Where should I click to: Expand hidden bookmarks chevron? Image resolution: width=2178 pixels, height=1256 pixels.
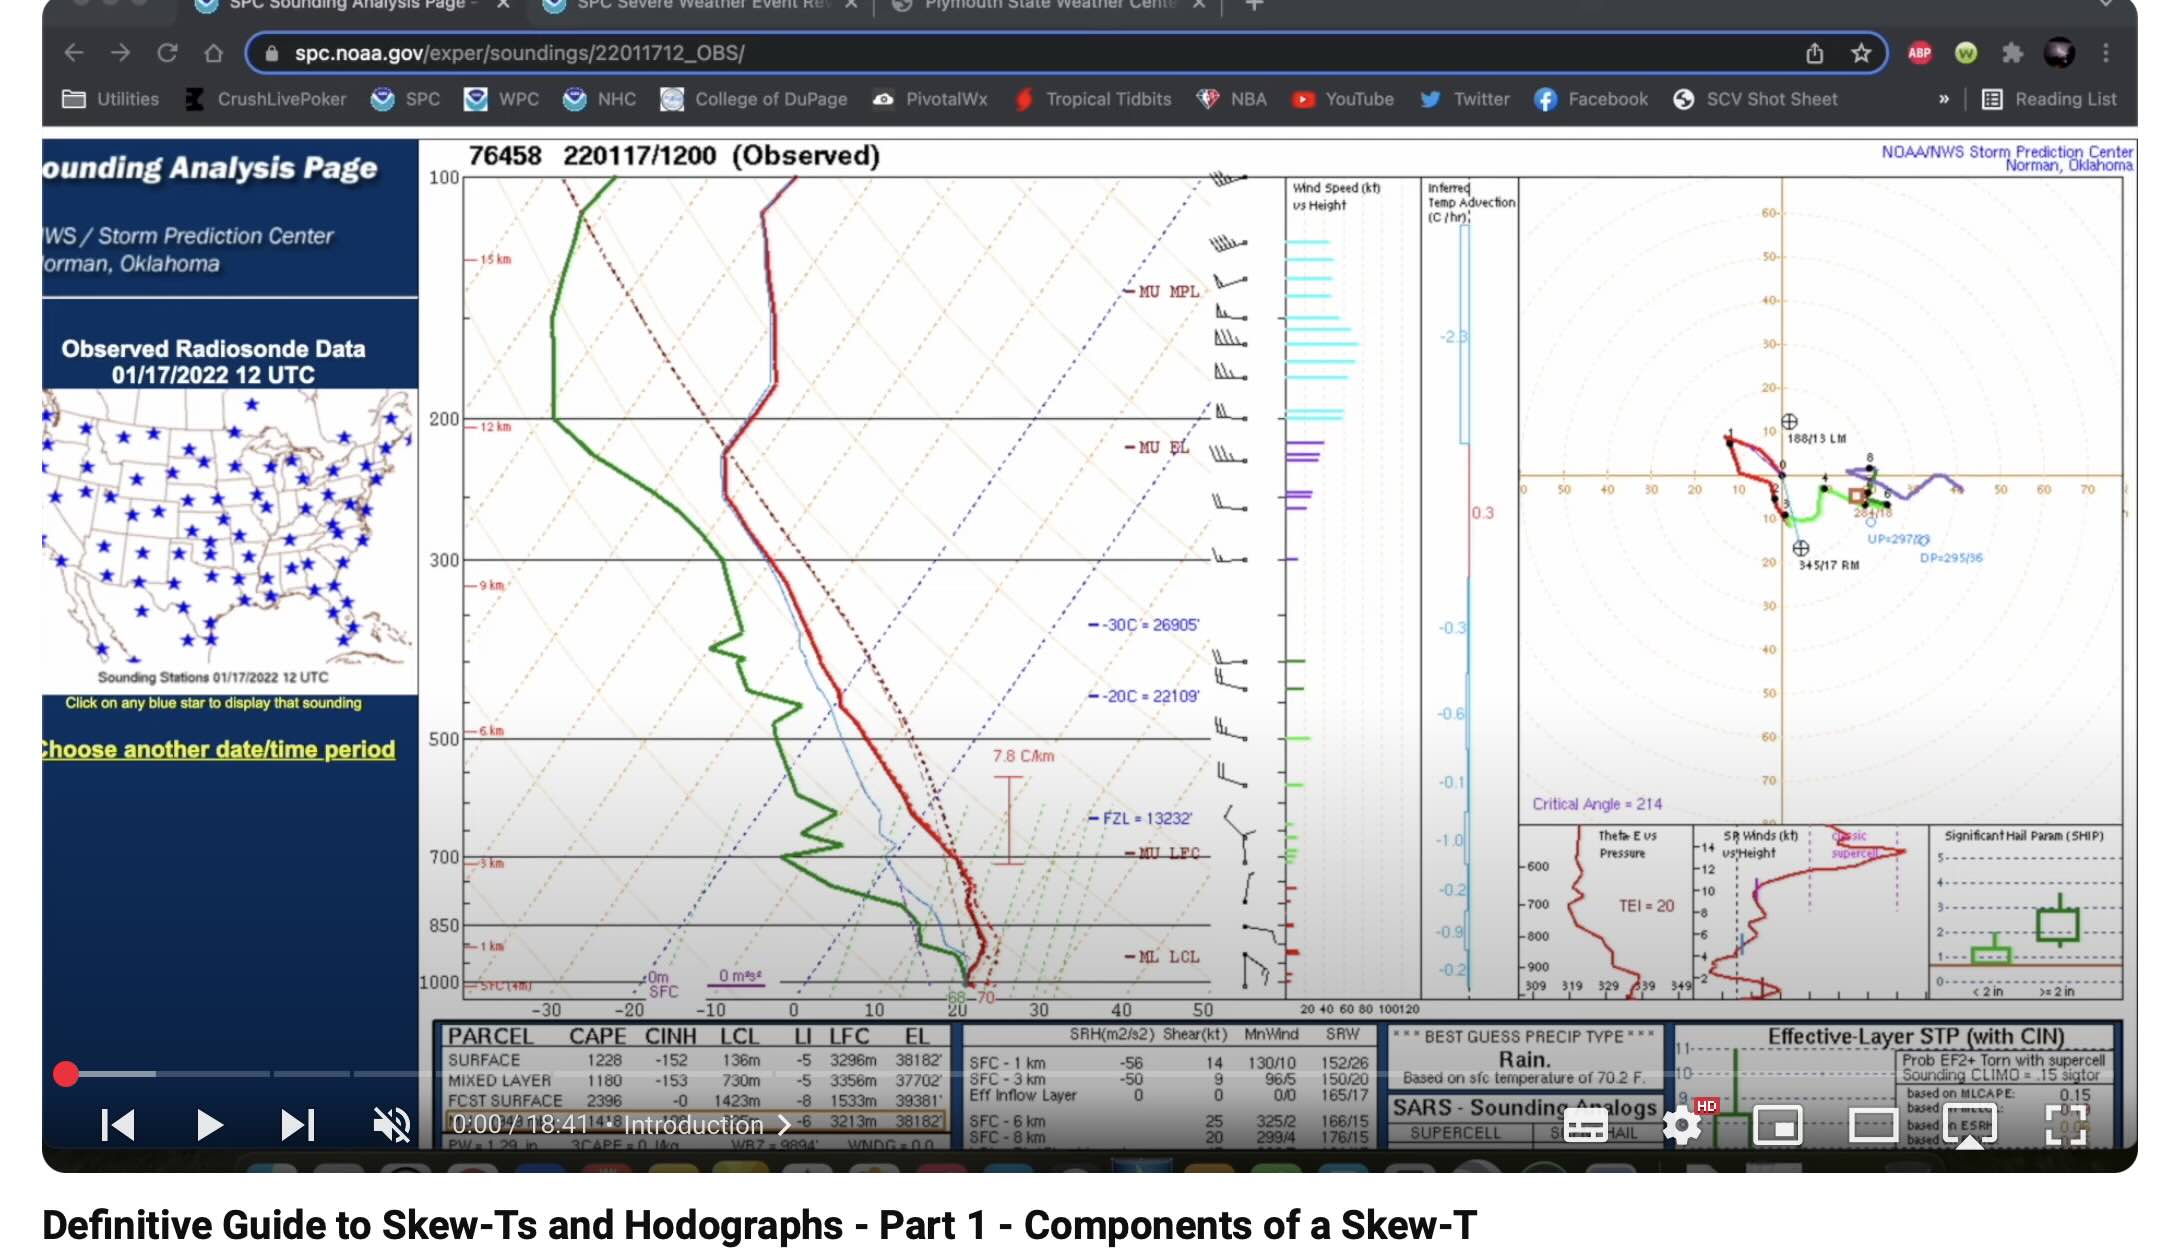[1943, 99]
